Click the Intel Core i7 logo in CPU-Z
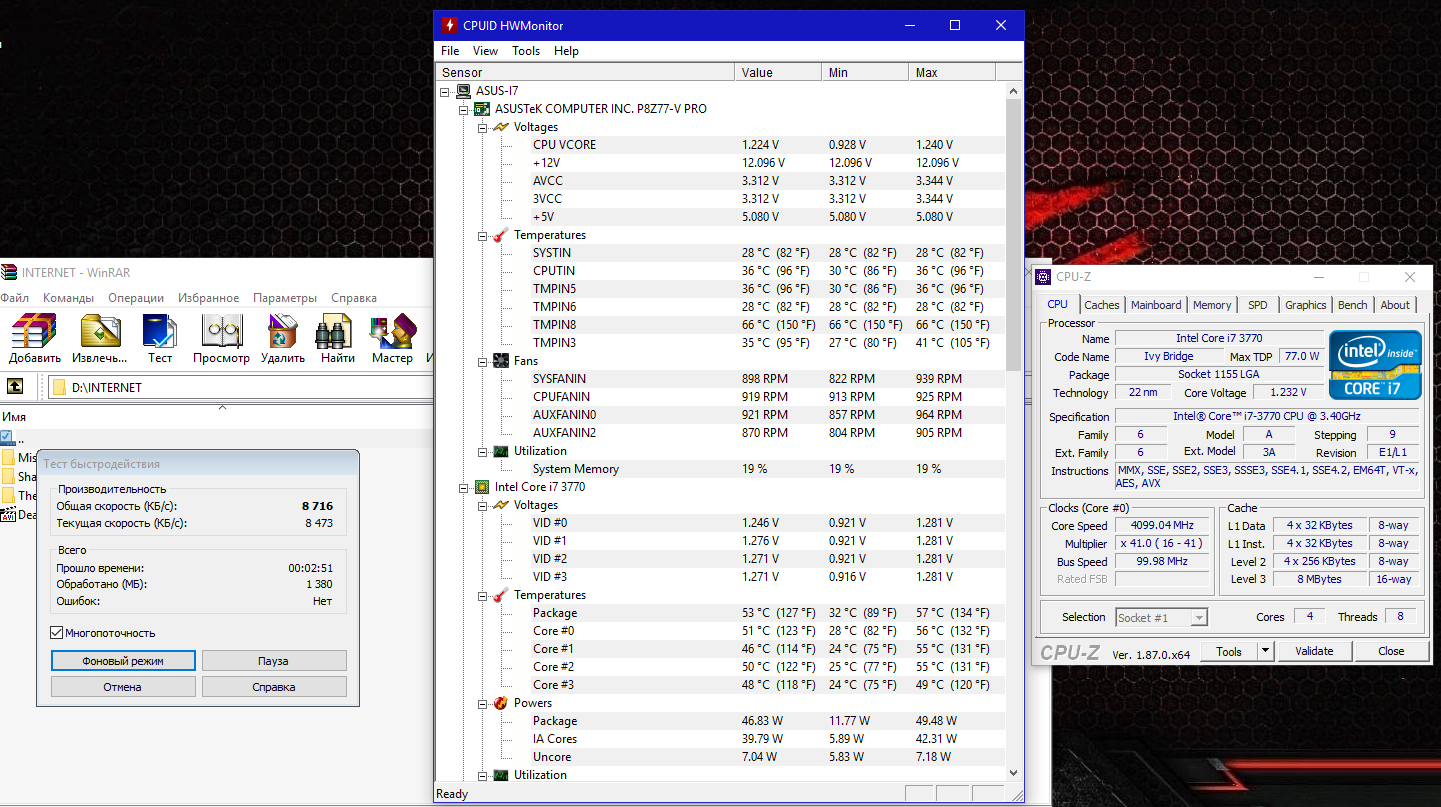The image size is (1441, 807). (1375, 364)
